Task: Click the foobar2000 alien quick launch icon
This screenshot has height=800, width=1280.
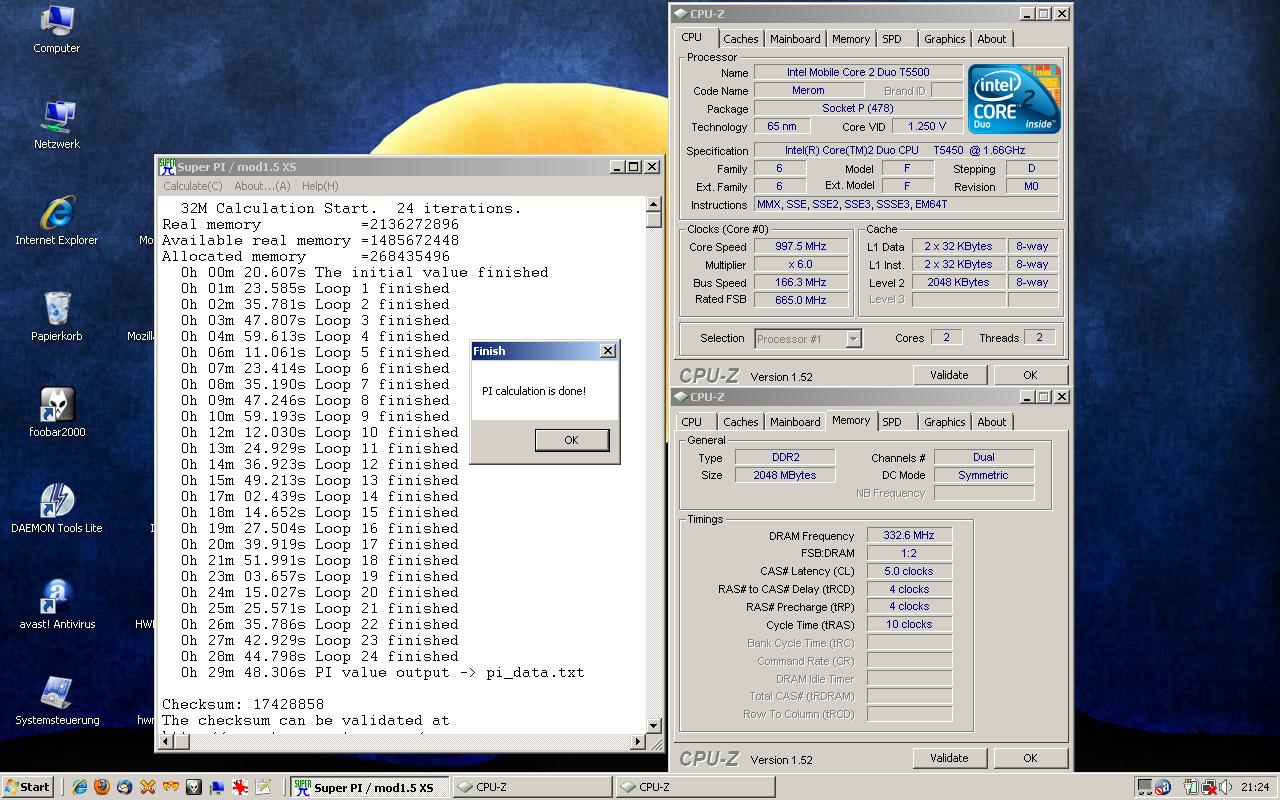Action: [194, 787]
